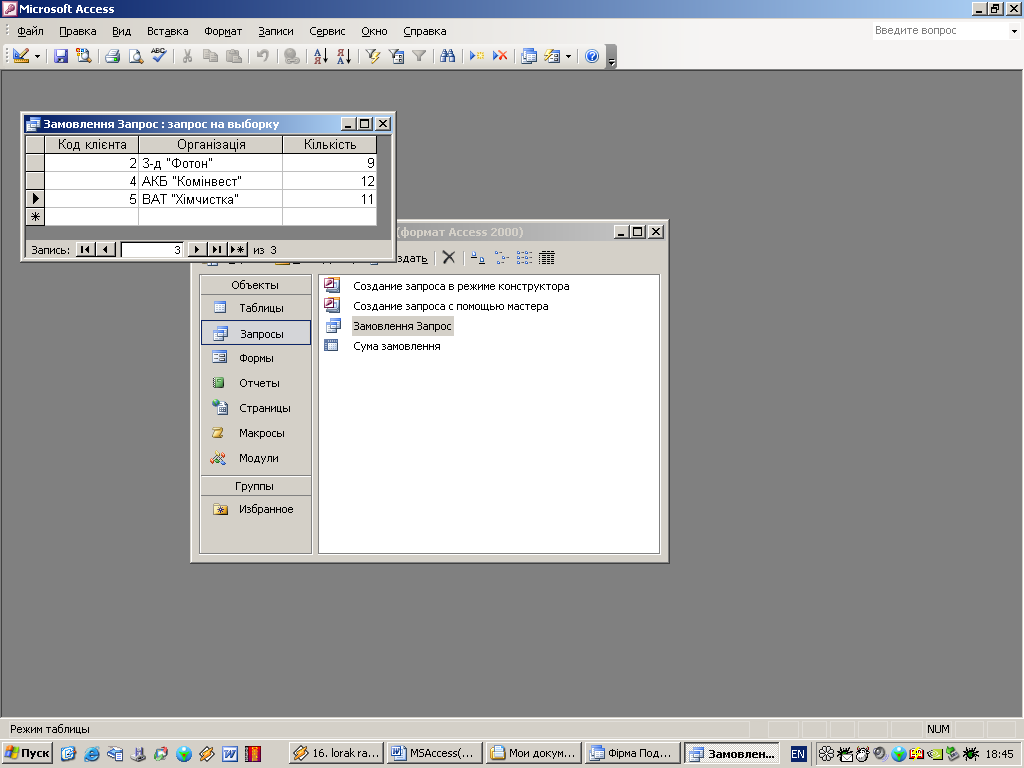Screen dimensions: 1024x768
Task: Select the cell З-д "Фотон"
Action: pos(211,163)
